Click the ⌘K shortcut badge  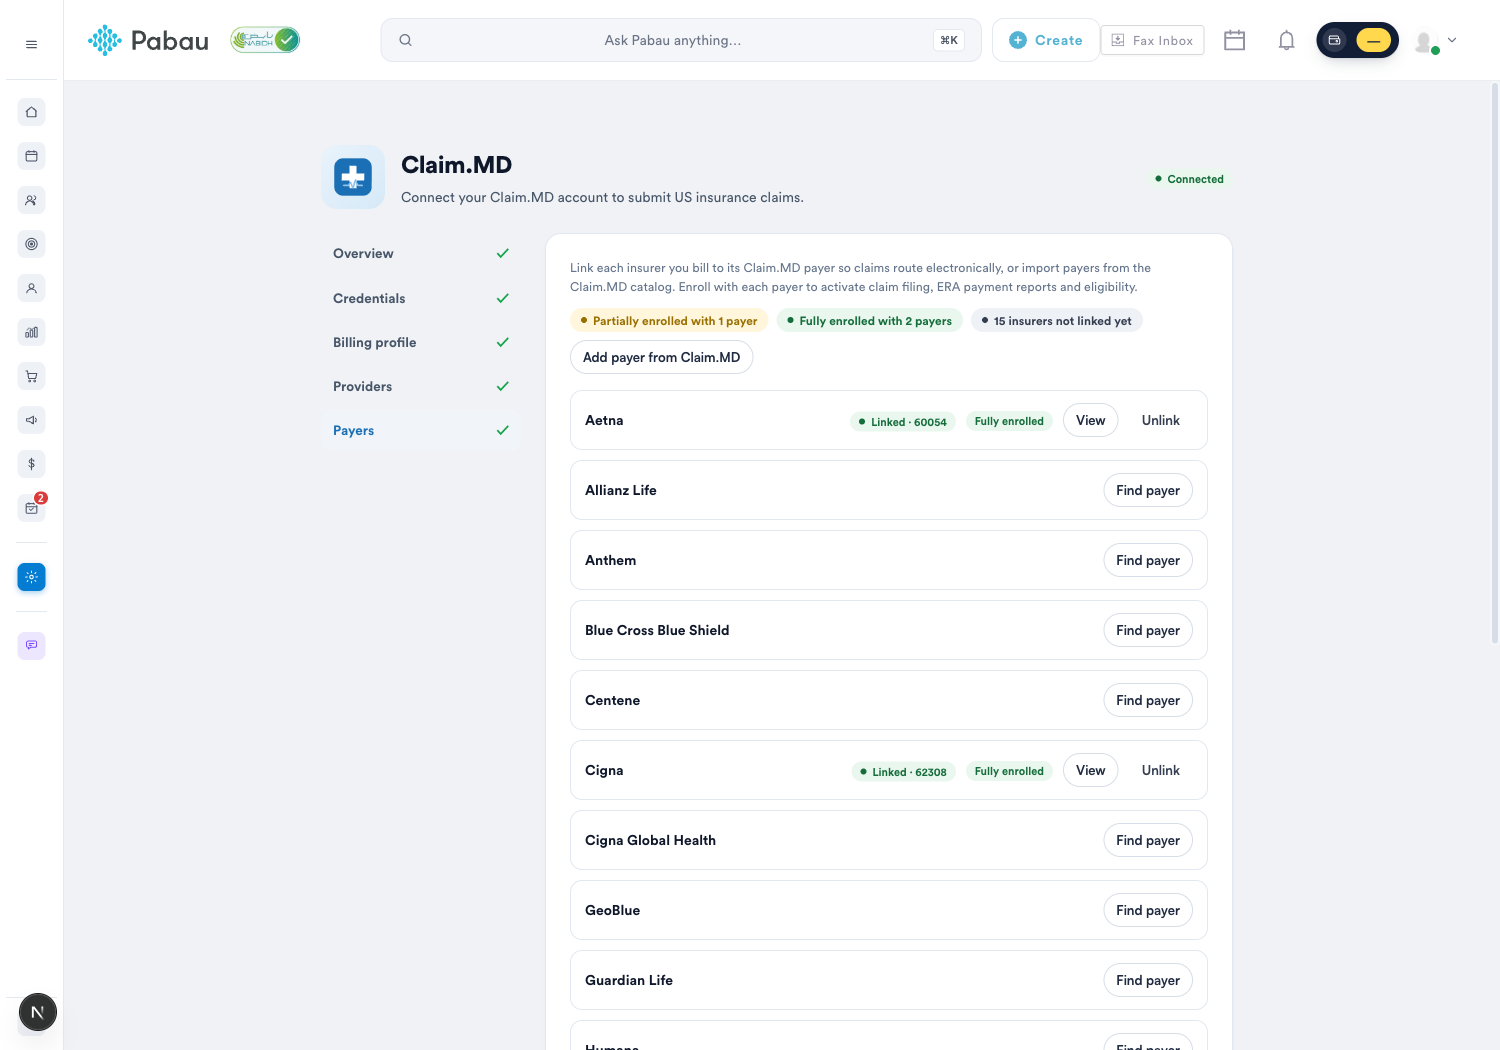949,40
